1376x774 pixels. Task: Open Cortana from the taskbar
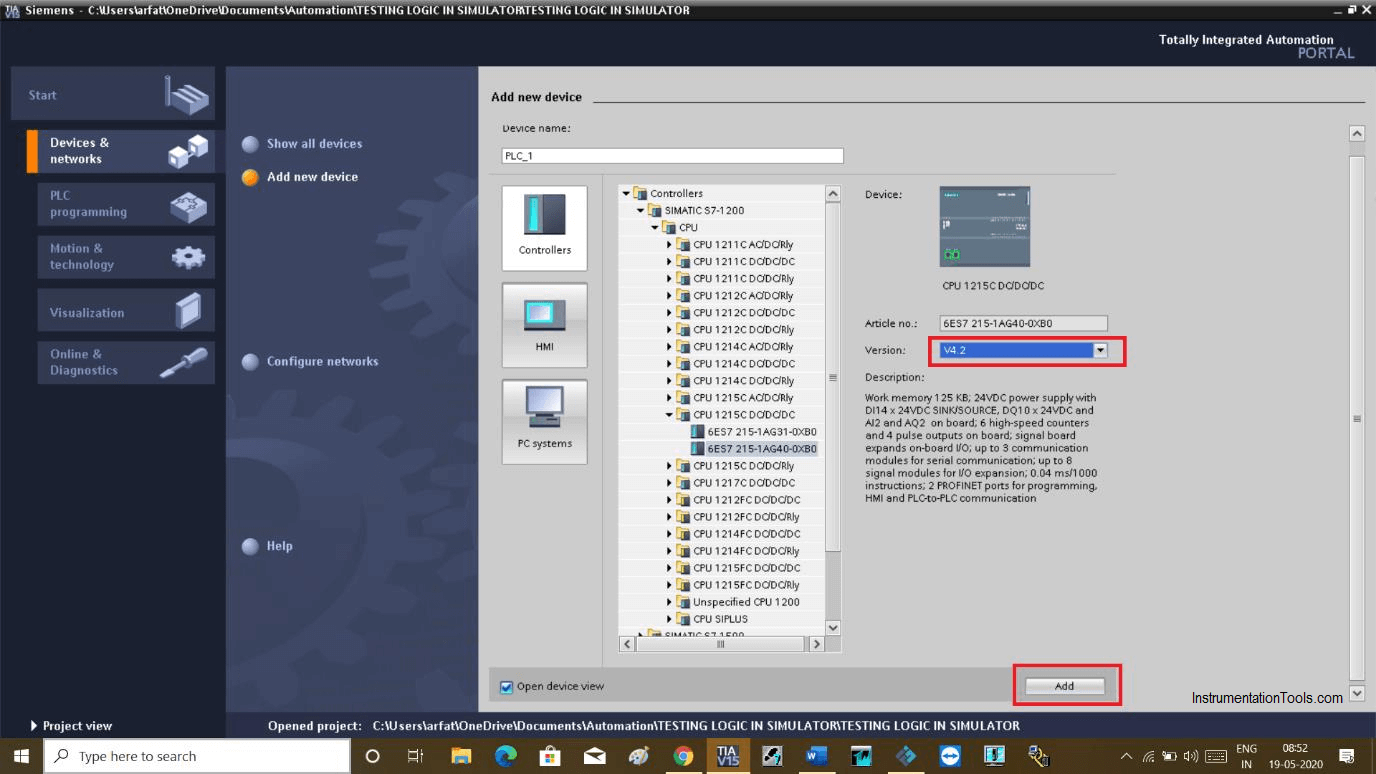pos(373,756)
